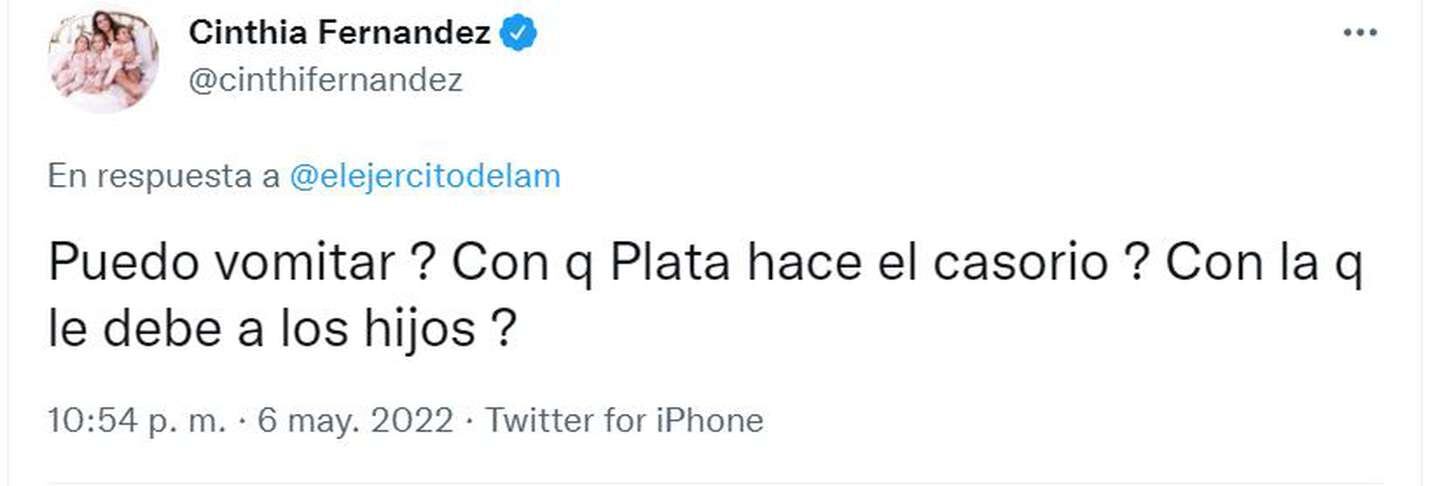Click the "En respuesta a" label
Viewport: 1440px width, 486px height.
coord(164,177)
